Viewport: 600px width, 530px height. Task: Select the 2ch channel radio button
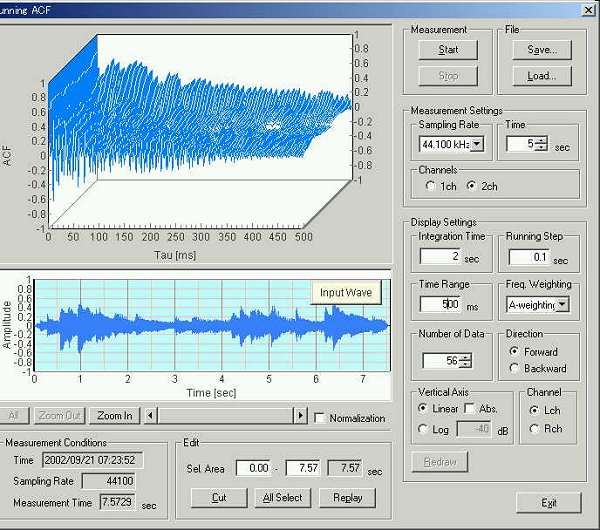pyautogui.click(x=472, y=185)
